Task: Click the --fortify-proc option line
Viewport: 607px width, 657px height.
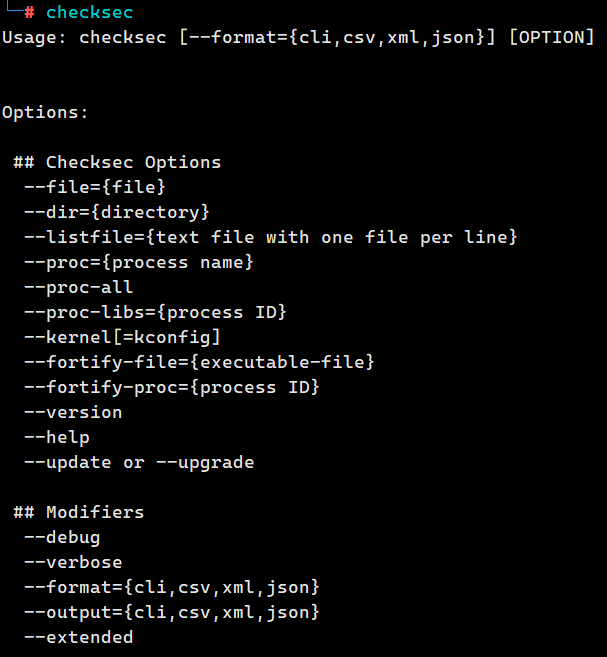Action: coord(172,387)
